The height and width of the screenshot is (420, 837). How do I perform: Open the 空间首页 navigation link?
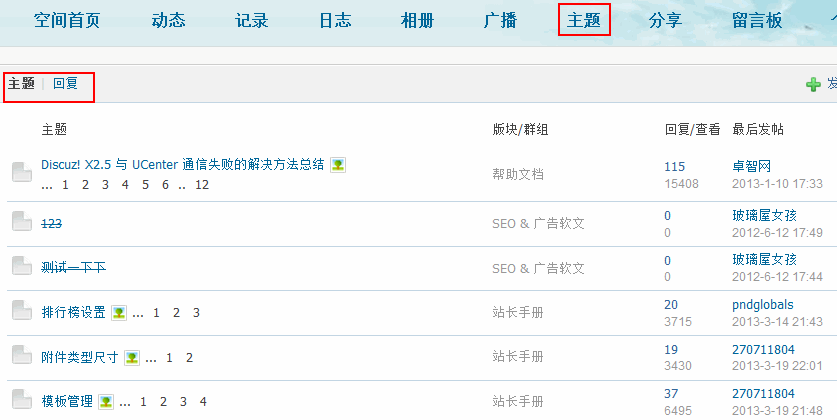coord(65,21)
